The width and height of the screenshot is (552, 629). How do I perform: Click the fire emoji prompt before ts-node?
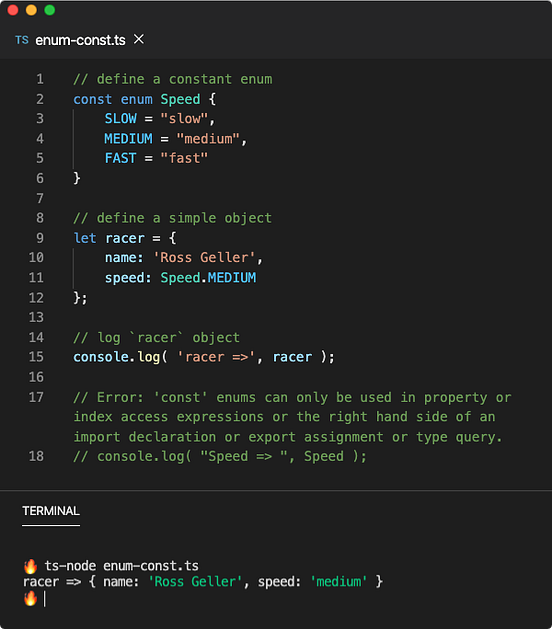click(30, 566)
